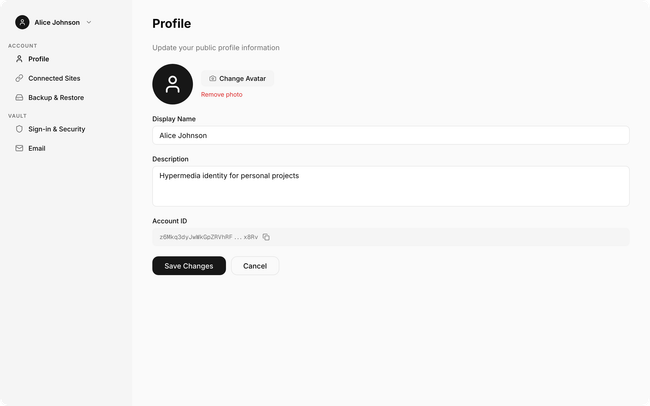Click the Email envelope icon
The image size is (650, 406).
click(x=19, y=148)
